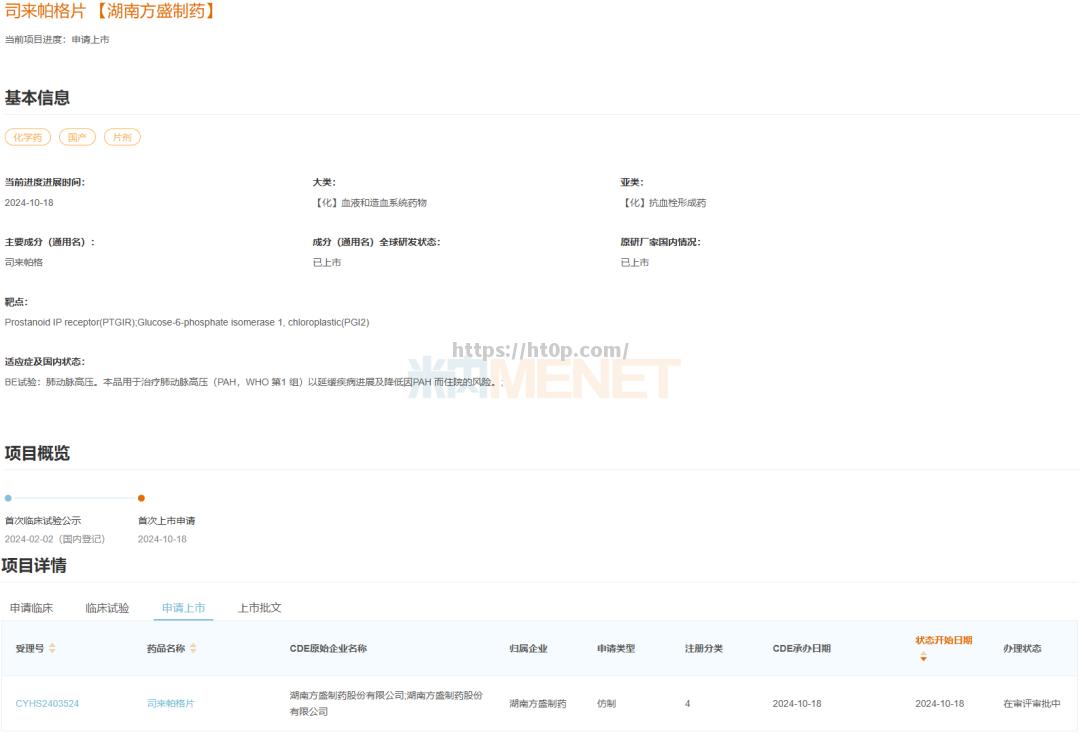1080x734 pixels.
Task: Sort by 状态开始日期 column arrows
Action: [923, 657]
